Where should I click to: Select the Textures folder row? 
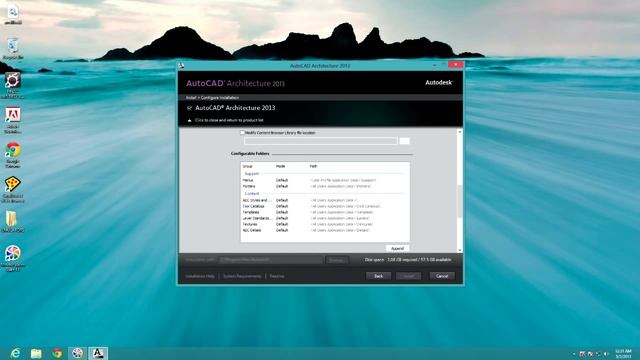325,224
